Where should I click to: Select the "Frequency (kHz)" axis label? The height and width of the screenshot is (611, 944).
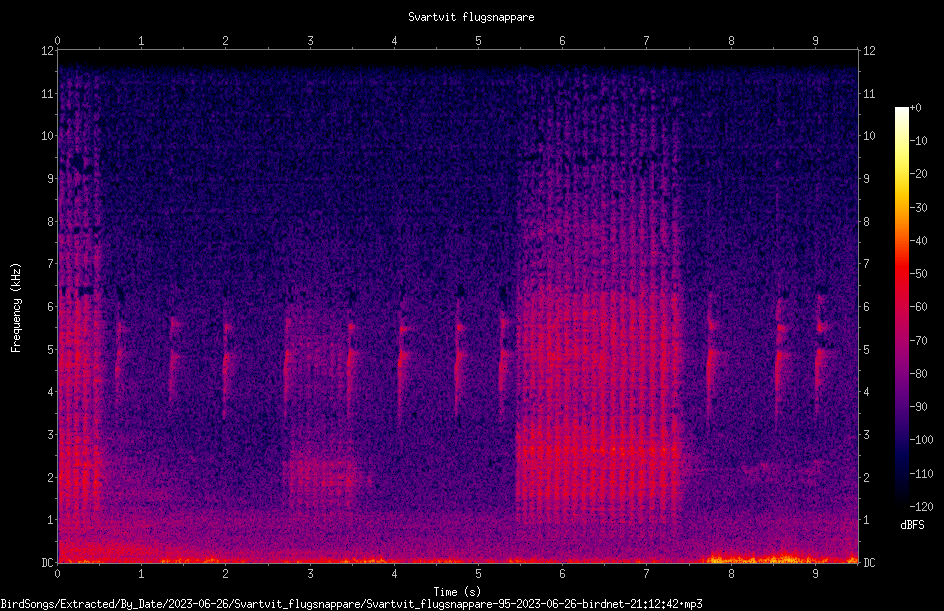tap(16, 308)
